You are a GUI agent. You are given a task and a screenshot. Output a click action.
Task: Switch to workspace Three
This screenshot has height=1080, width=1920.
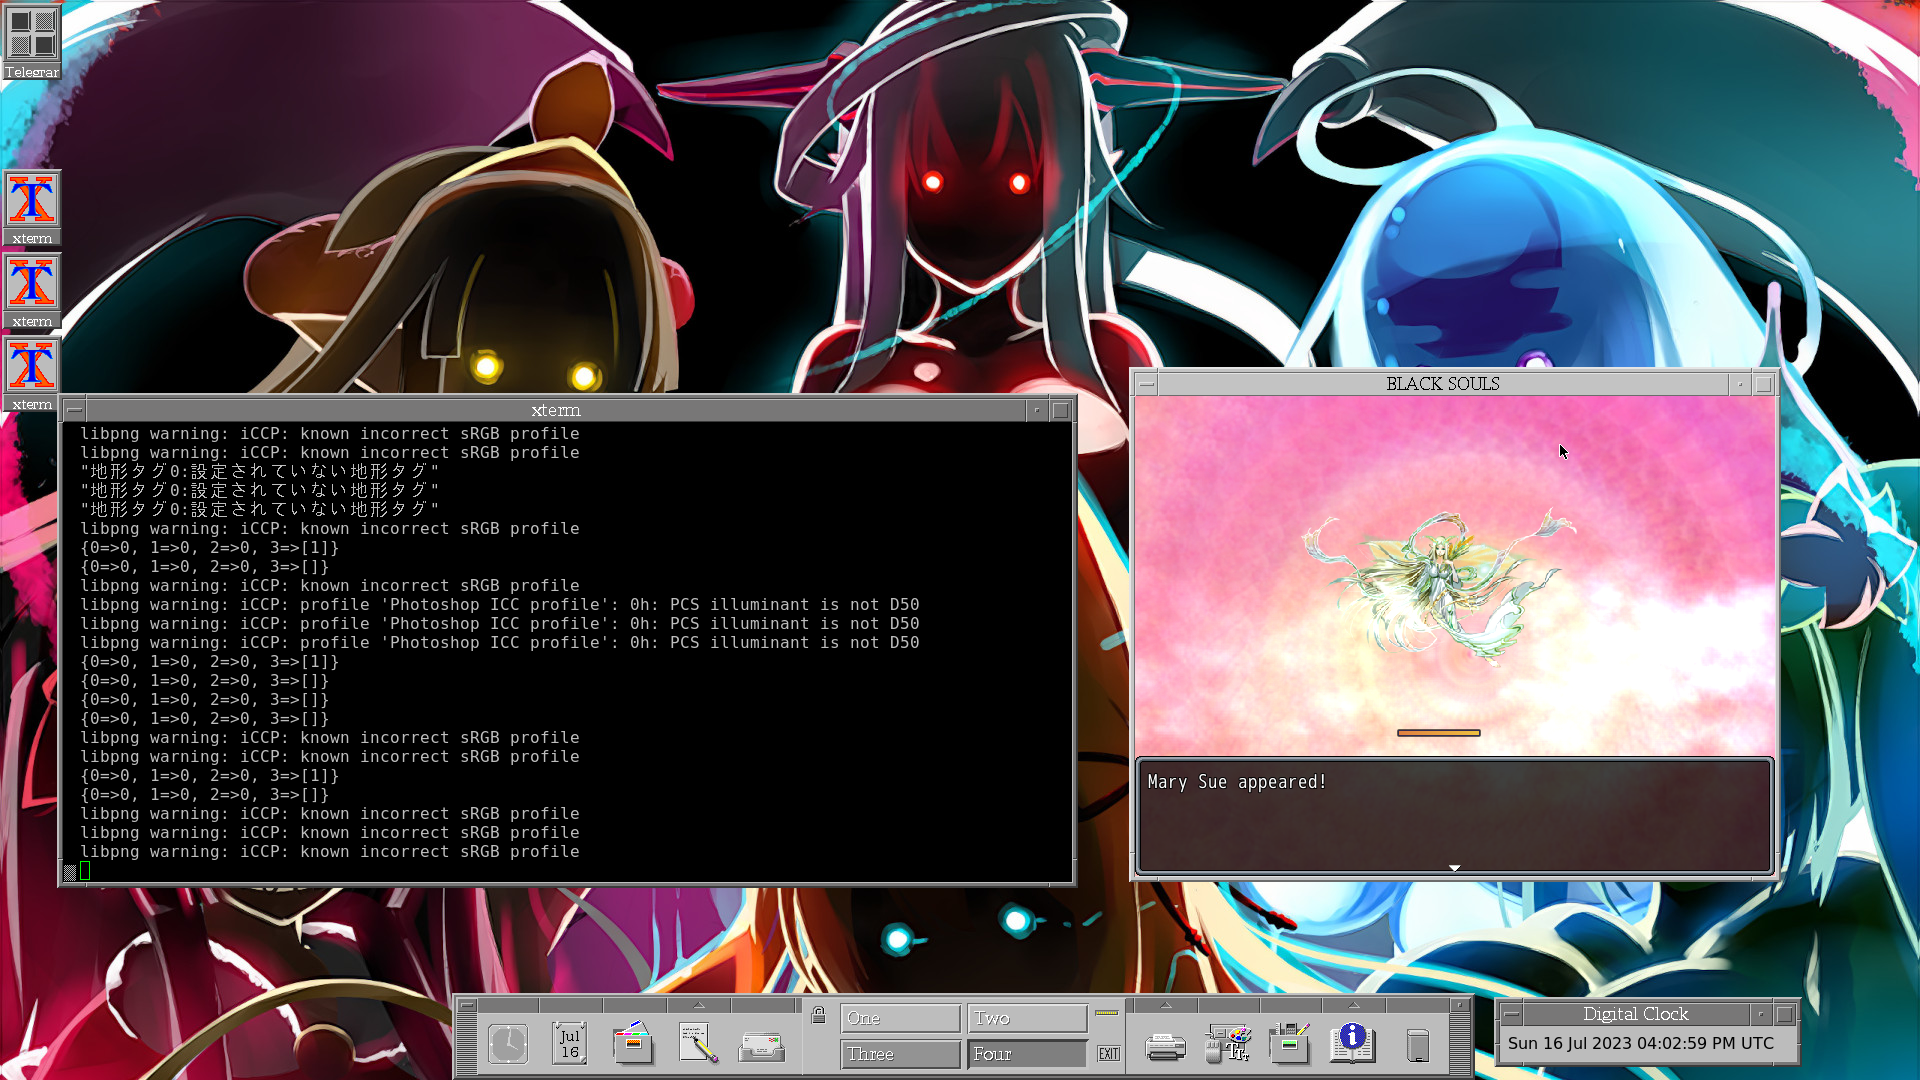(x=901, y=1054)
